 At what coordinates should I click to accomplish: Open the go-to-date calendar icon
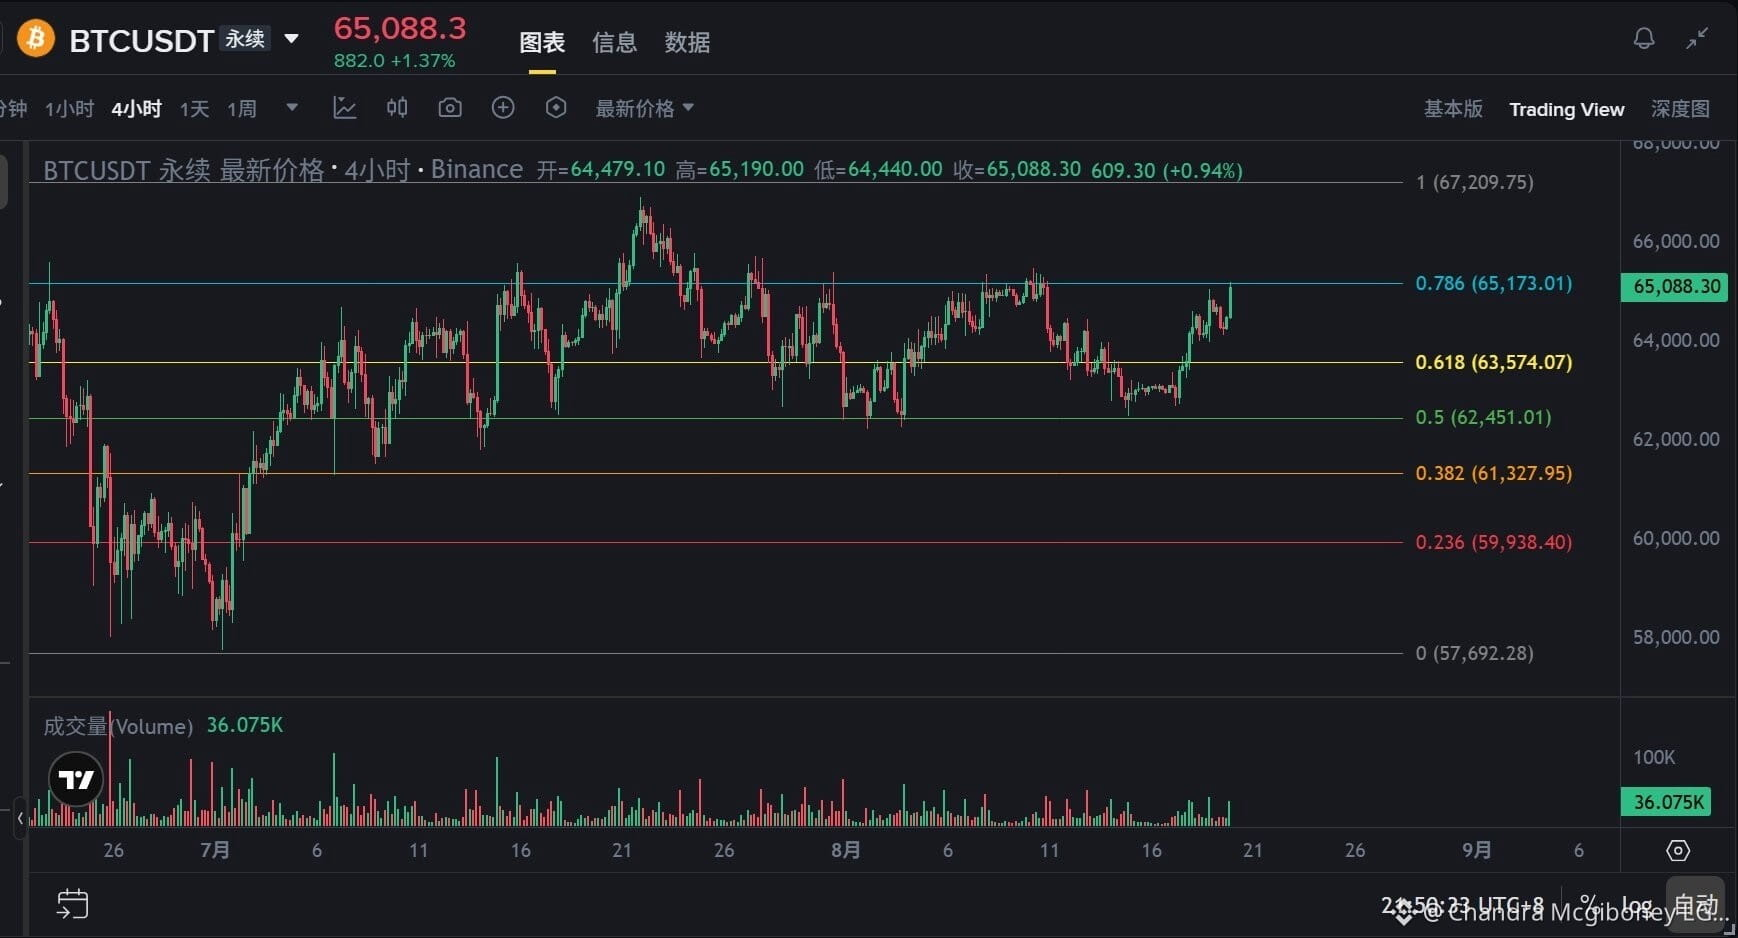tap(72, 904)
